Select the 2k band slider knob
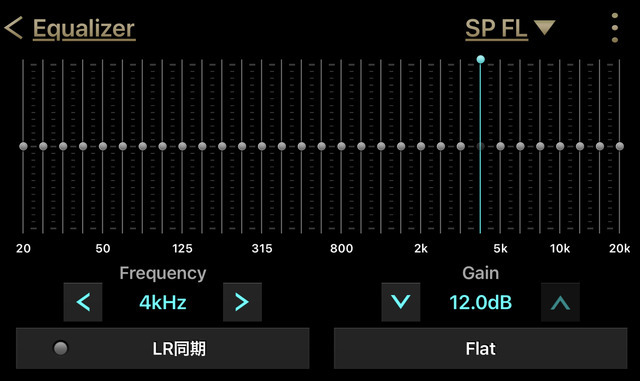Image resolution: width=640 pixels, height=381 pixels. 421,146
